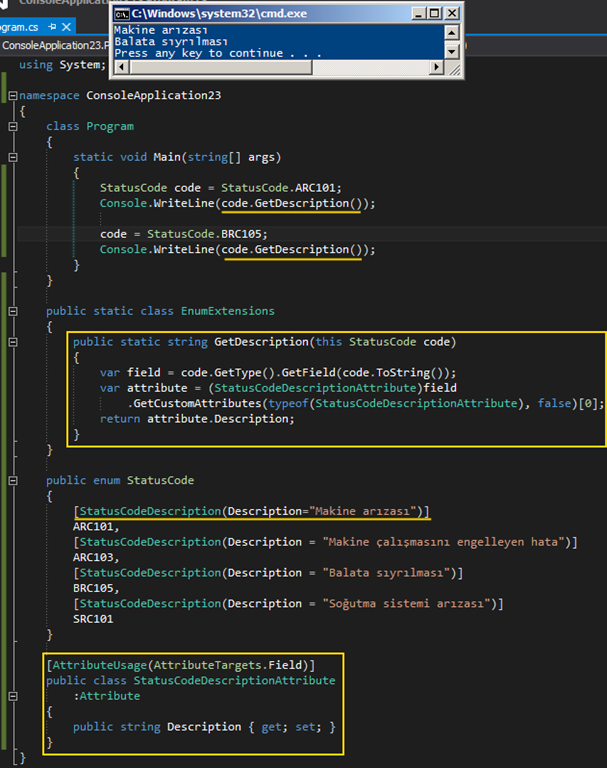Collapse the StatusCode enum block
Image resolution: width=607 pixels, height=768 pixels.
tap(12, 481)
